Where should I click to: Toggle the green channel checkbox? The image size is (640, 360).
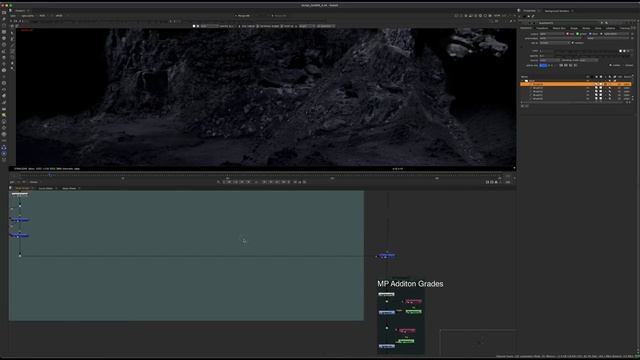[577, 34]
